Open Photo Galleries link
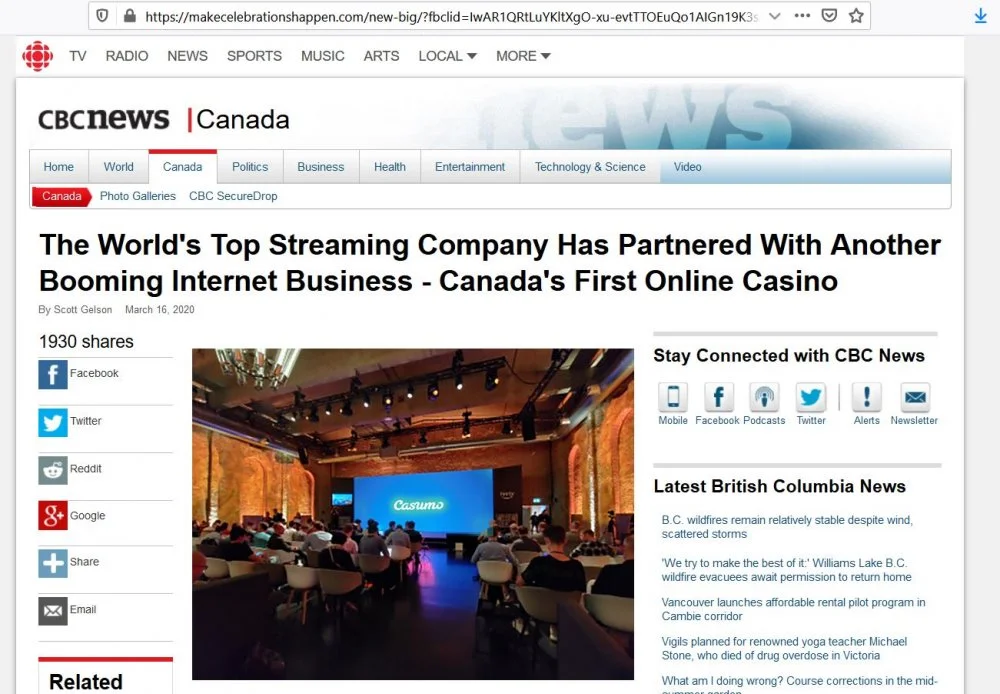Viewport: 1000px width, 694px height. [x=138, y=196]
